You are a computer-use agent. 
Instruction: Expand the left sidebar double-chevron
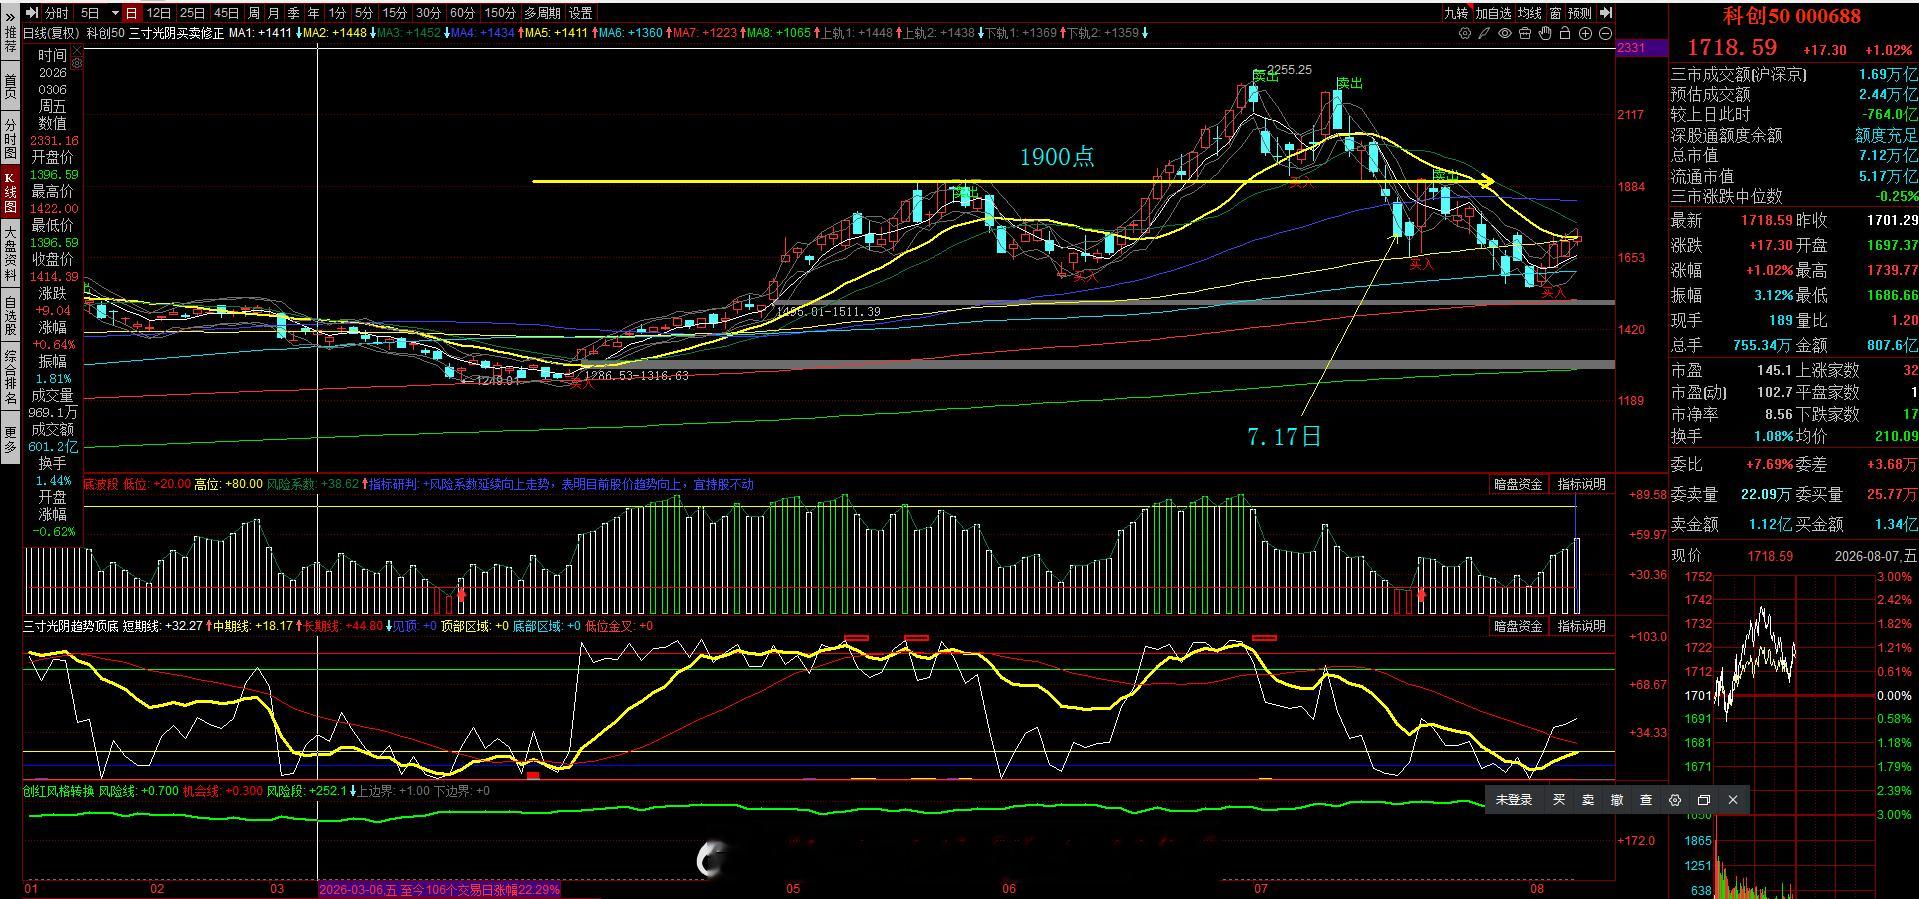point(10,16)
